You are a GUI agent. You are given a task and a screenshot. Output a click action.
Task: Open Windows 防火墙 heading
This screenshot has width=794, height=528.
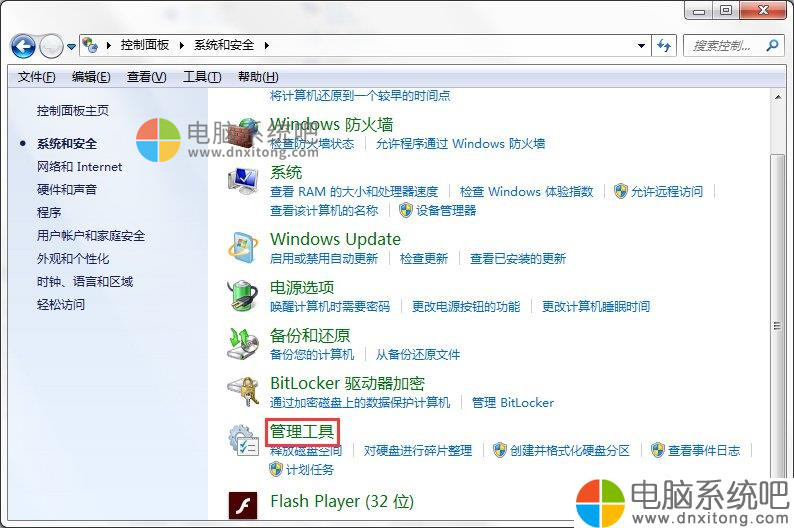332,124
